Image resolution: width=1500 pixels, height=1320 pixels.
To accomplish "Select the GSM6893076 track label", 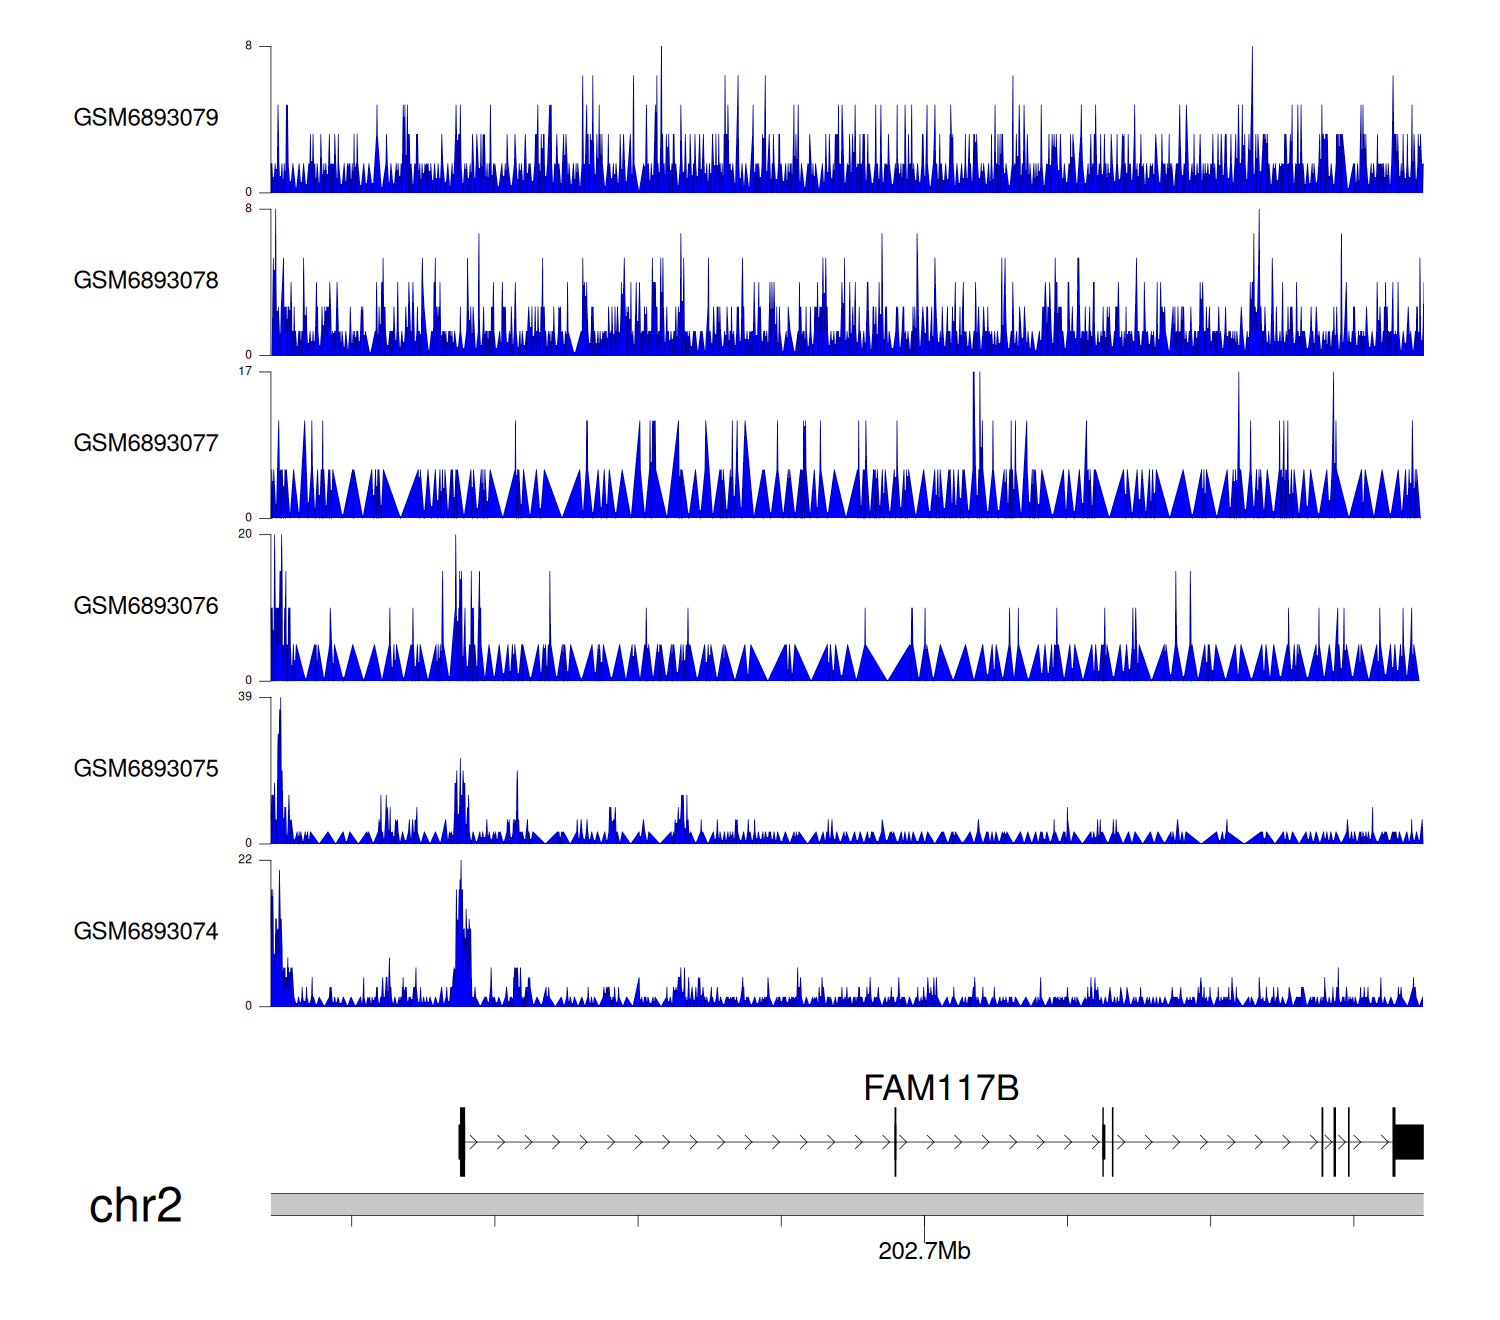I will click(x=146, y=606).
